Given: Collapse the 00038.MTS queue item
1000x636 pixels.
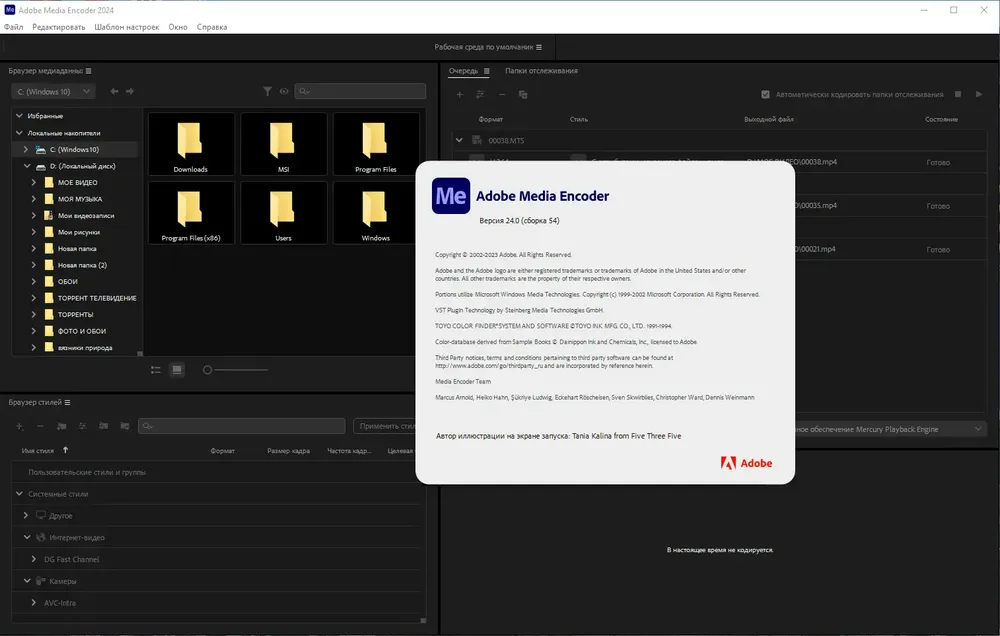Looking at the screenshot, I should [459, 140].
